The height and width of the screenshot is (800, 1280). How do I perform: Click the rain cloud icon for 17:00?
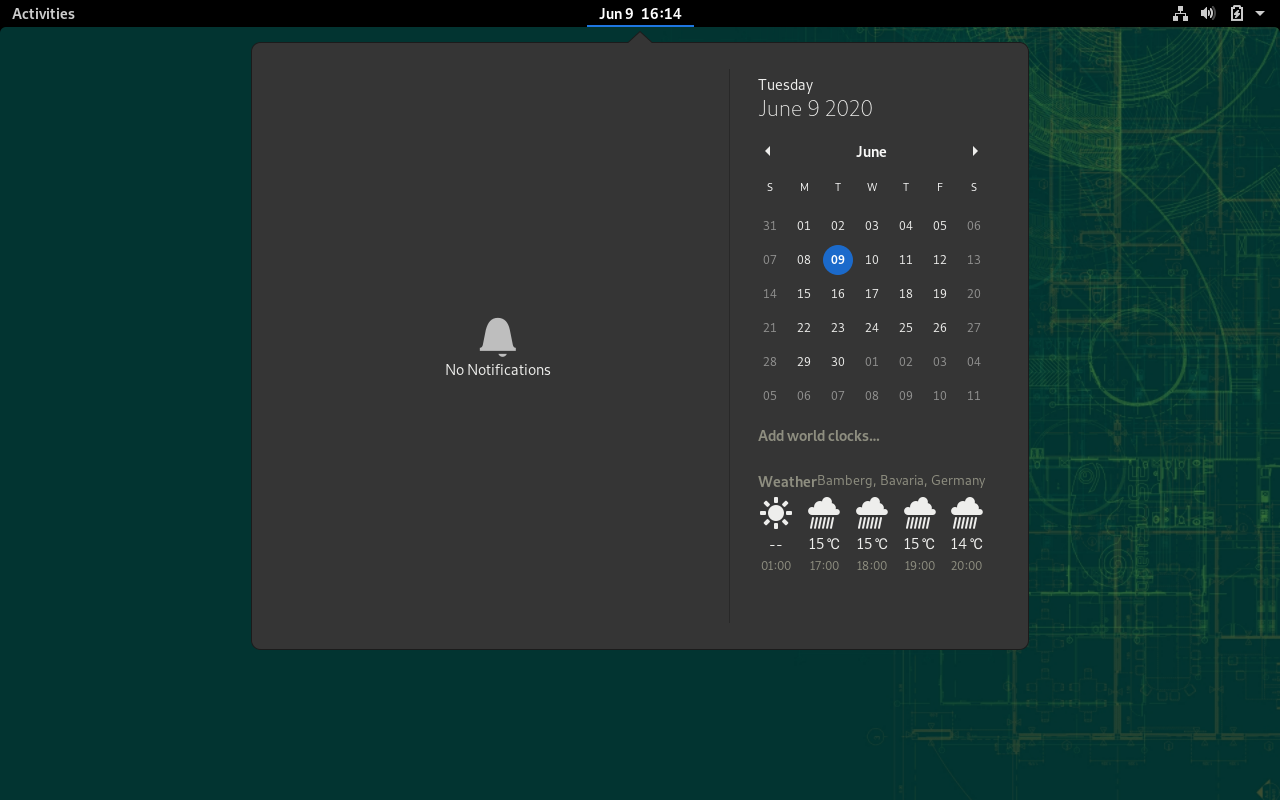pyautogui.click(x=824, y=513)
